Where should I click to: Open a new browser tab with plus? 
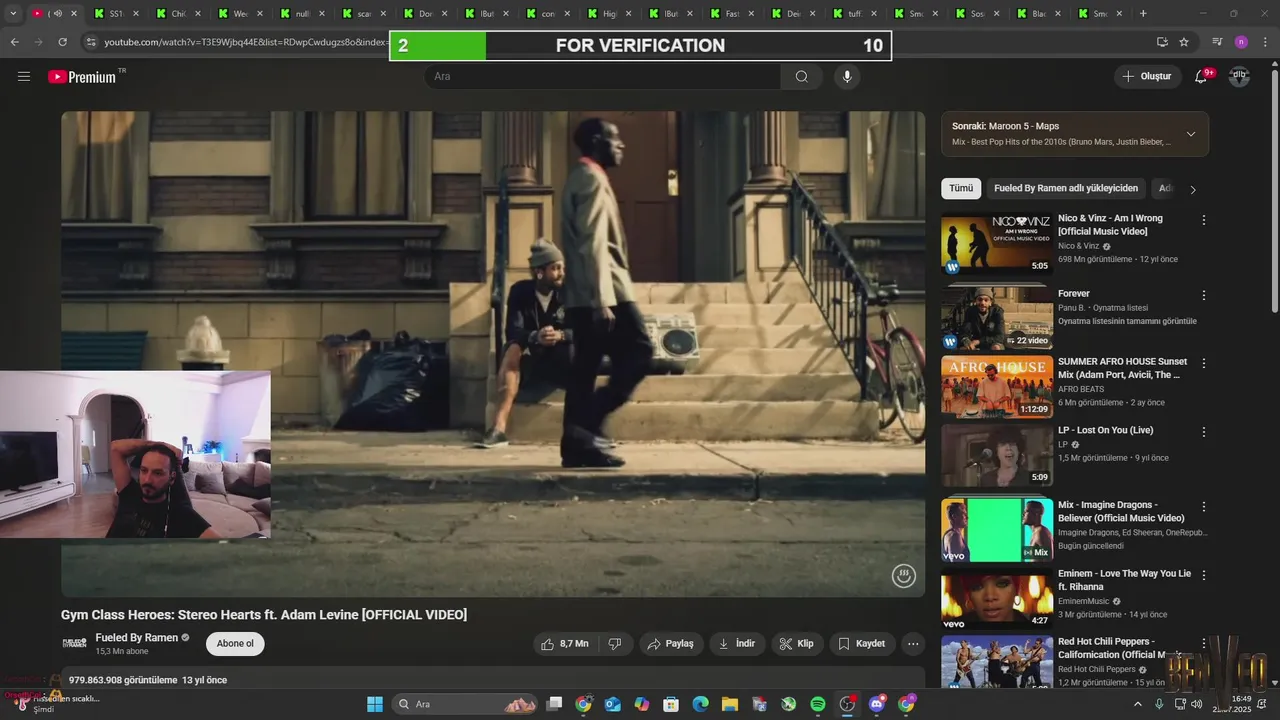[1143, 14]
